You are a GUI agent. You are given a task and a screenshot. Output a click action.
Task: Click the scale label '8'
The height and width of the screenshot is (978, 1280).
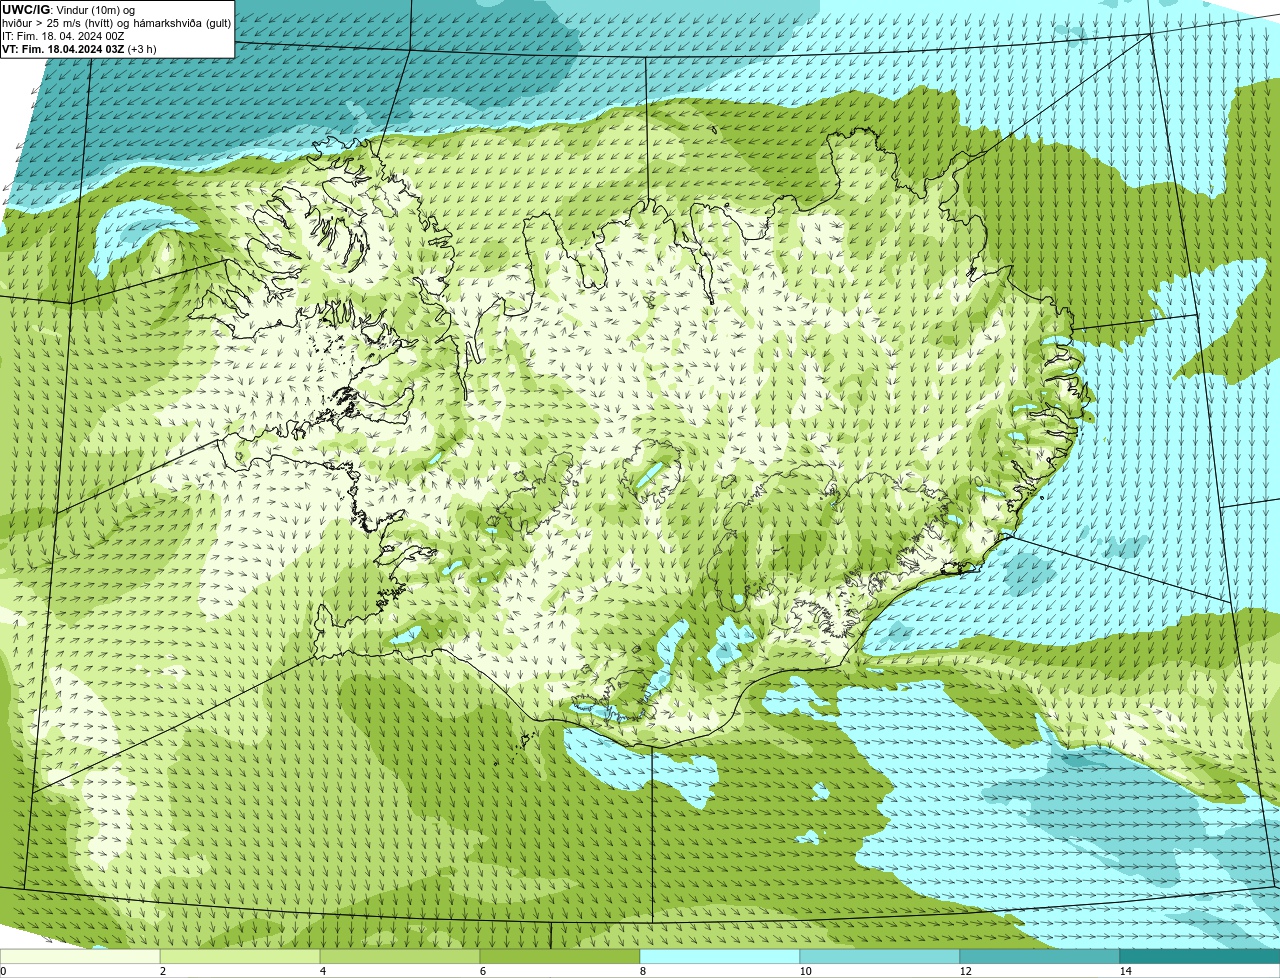coord(642,971)
